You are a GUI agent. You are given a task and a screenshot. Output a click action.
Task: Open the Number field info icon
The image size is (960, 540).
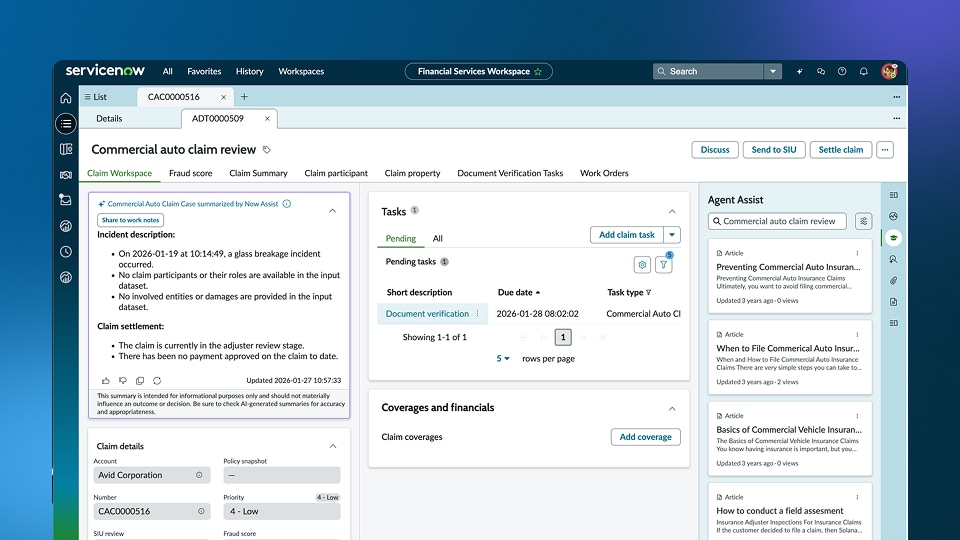click(201, 511)
